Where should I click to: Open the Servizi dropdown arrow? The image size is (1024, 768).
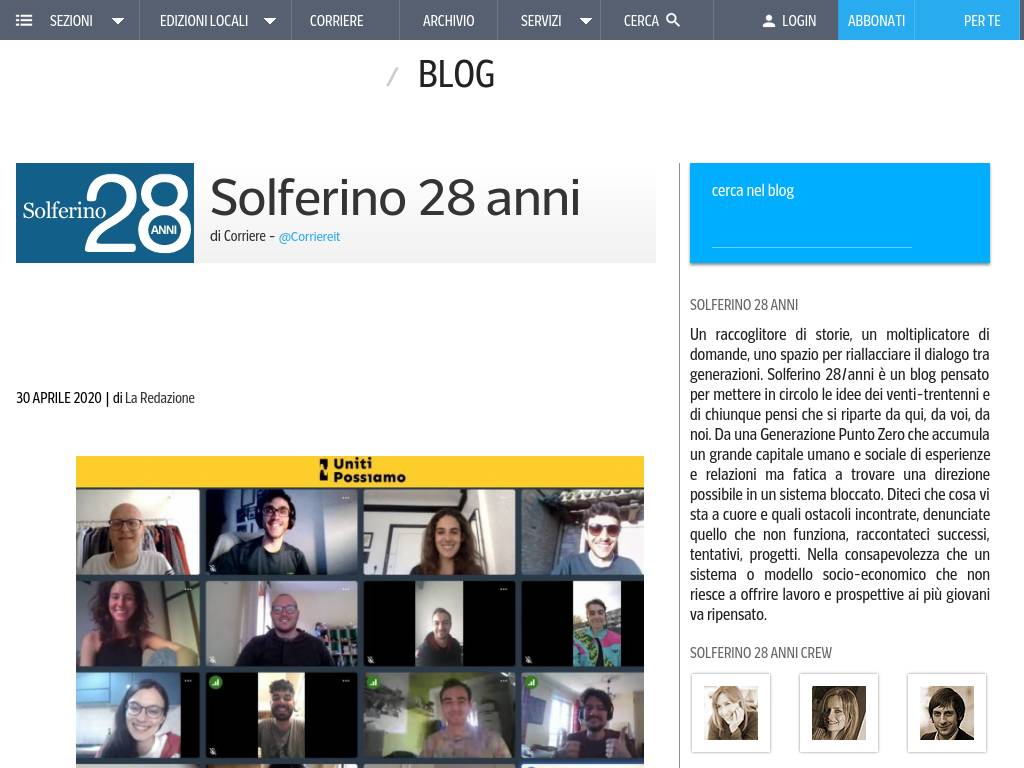coord(586,21)
